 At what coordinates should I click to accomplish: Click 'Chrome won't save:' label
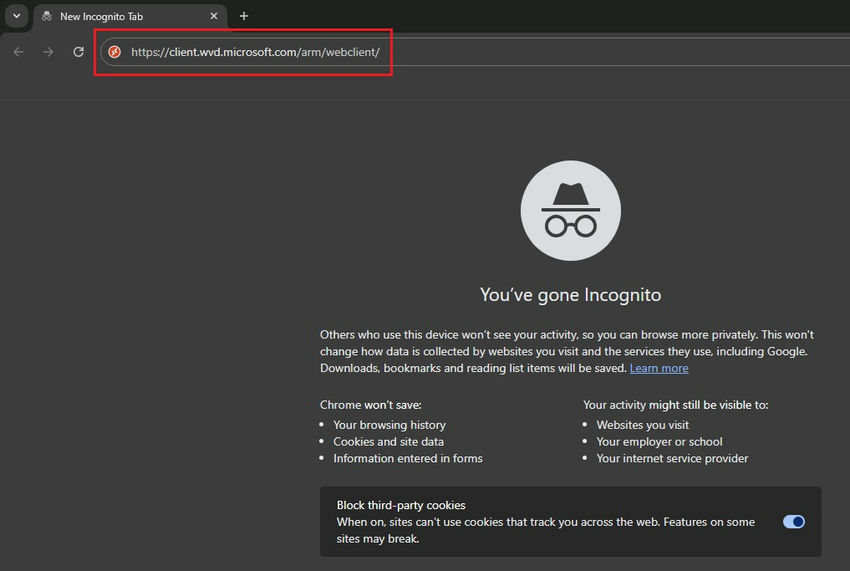371,405
